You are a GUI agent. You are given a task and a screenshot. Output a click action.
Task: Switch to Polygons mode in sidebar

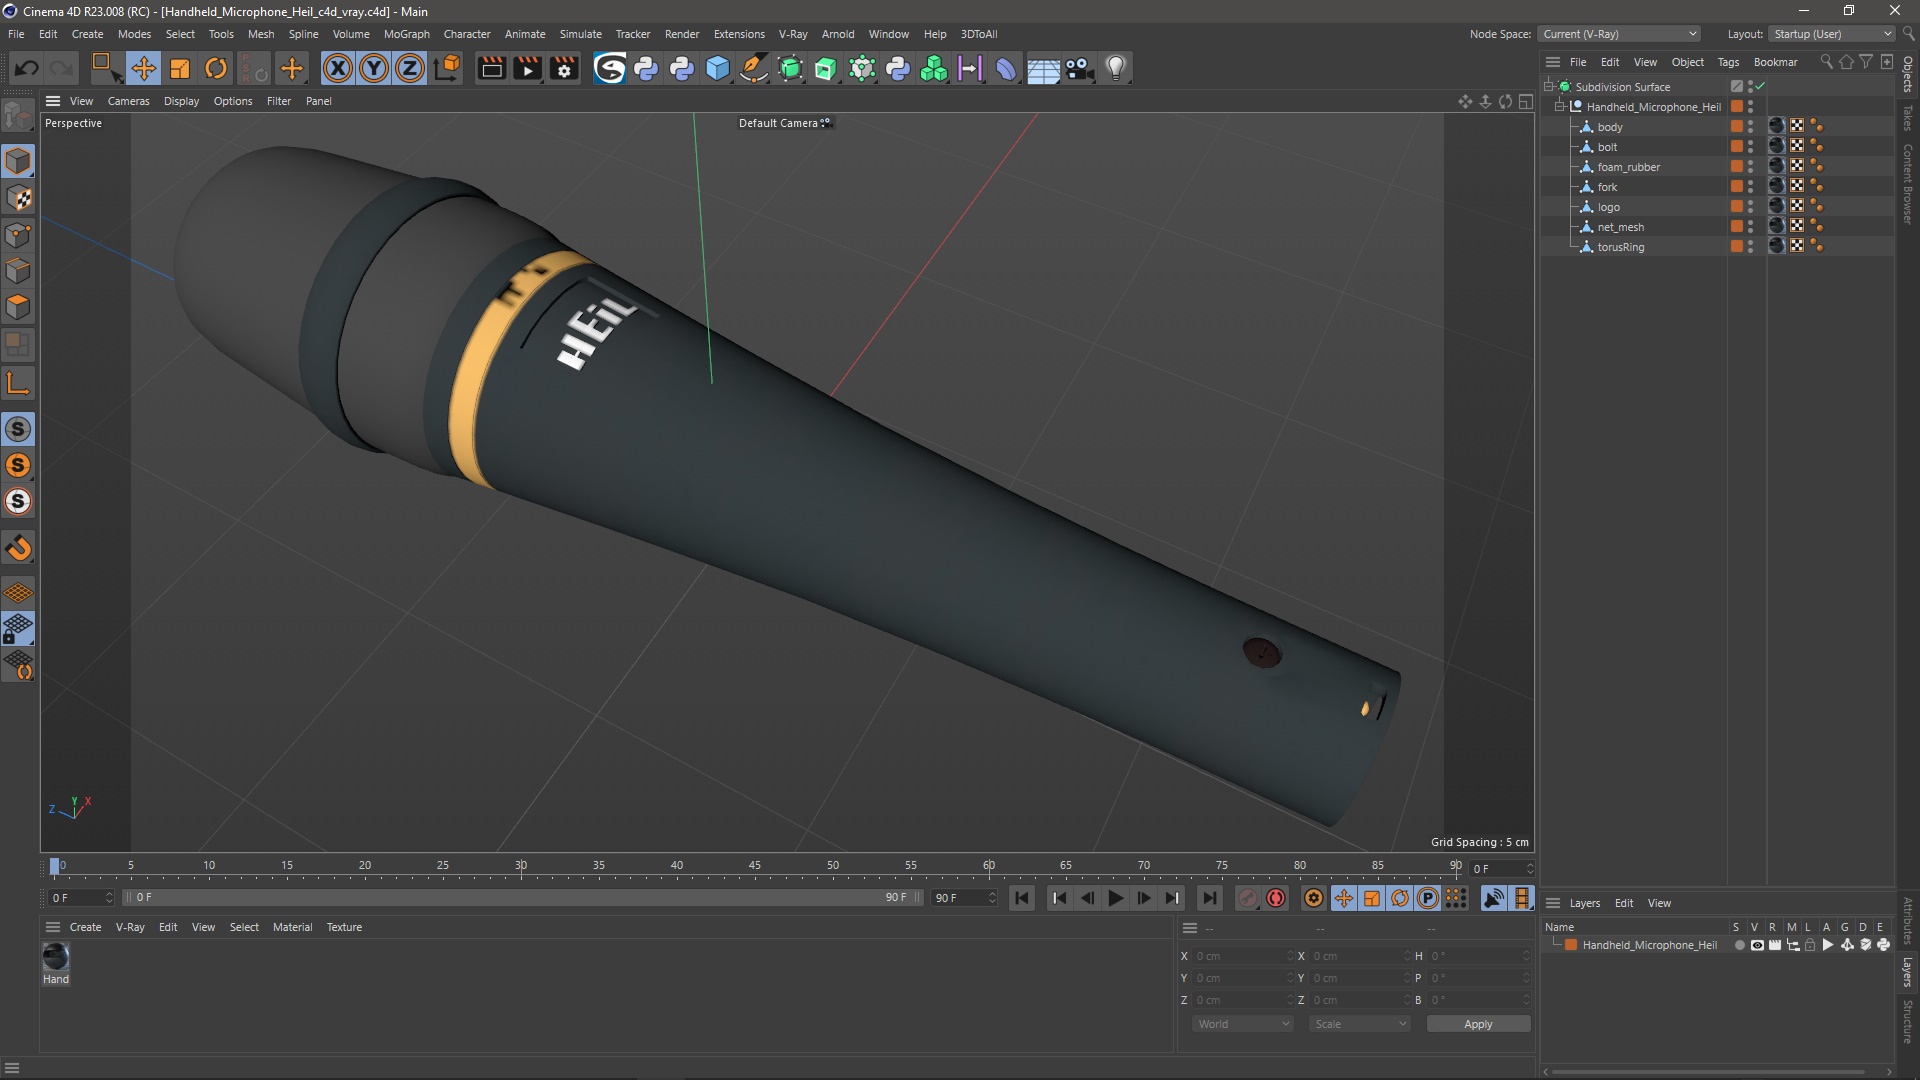click(18, 307)
